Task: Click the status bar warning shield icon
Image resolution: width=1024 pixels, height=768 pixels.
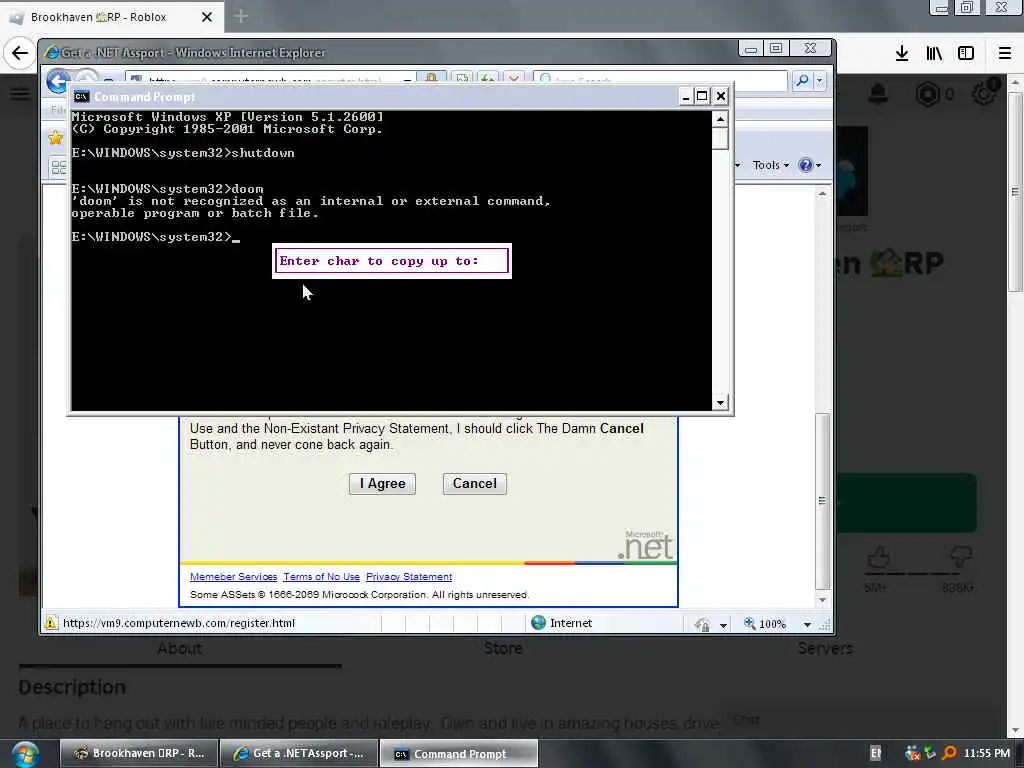Action: (50, 623)
